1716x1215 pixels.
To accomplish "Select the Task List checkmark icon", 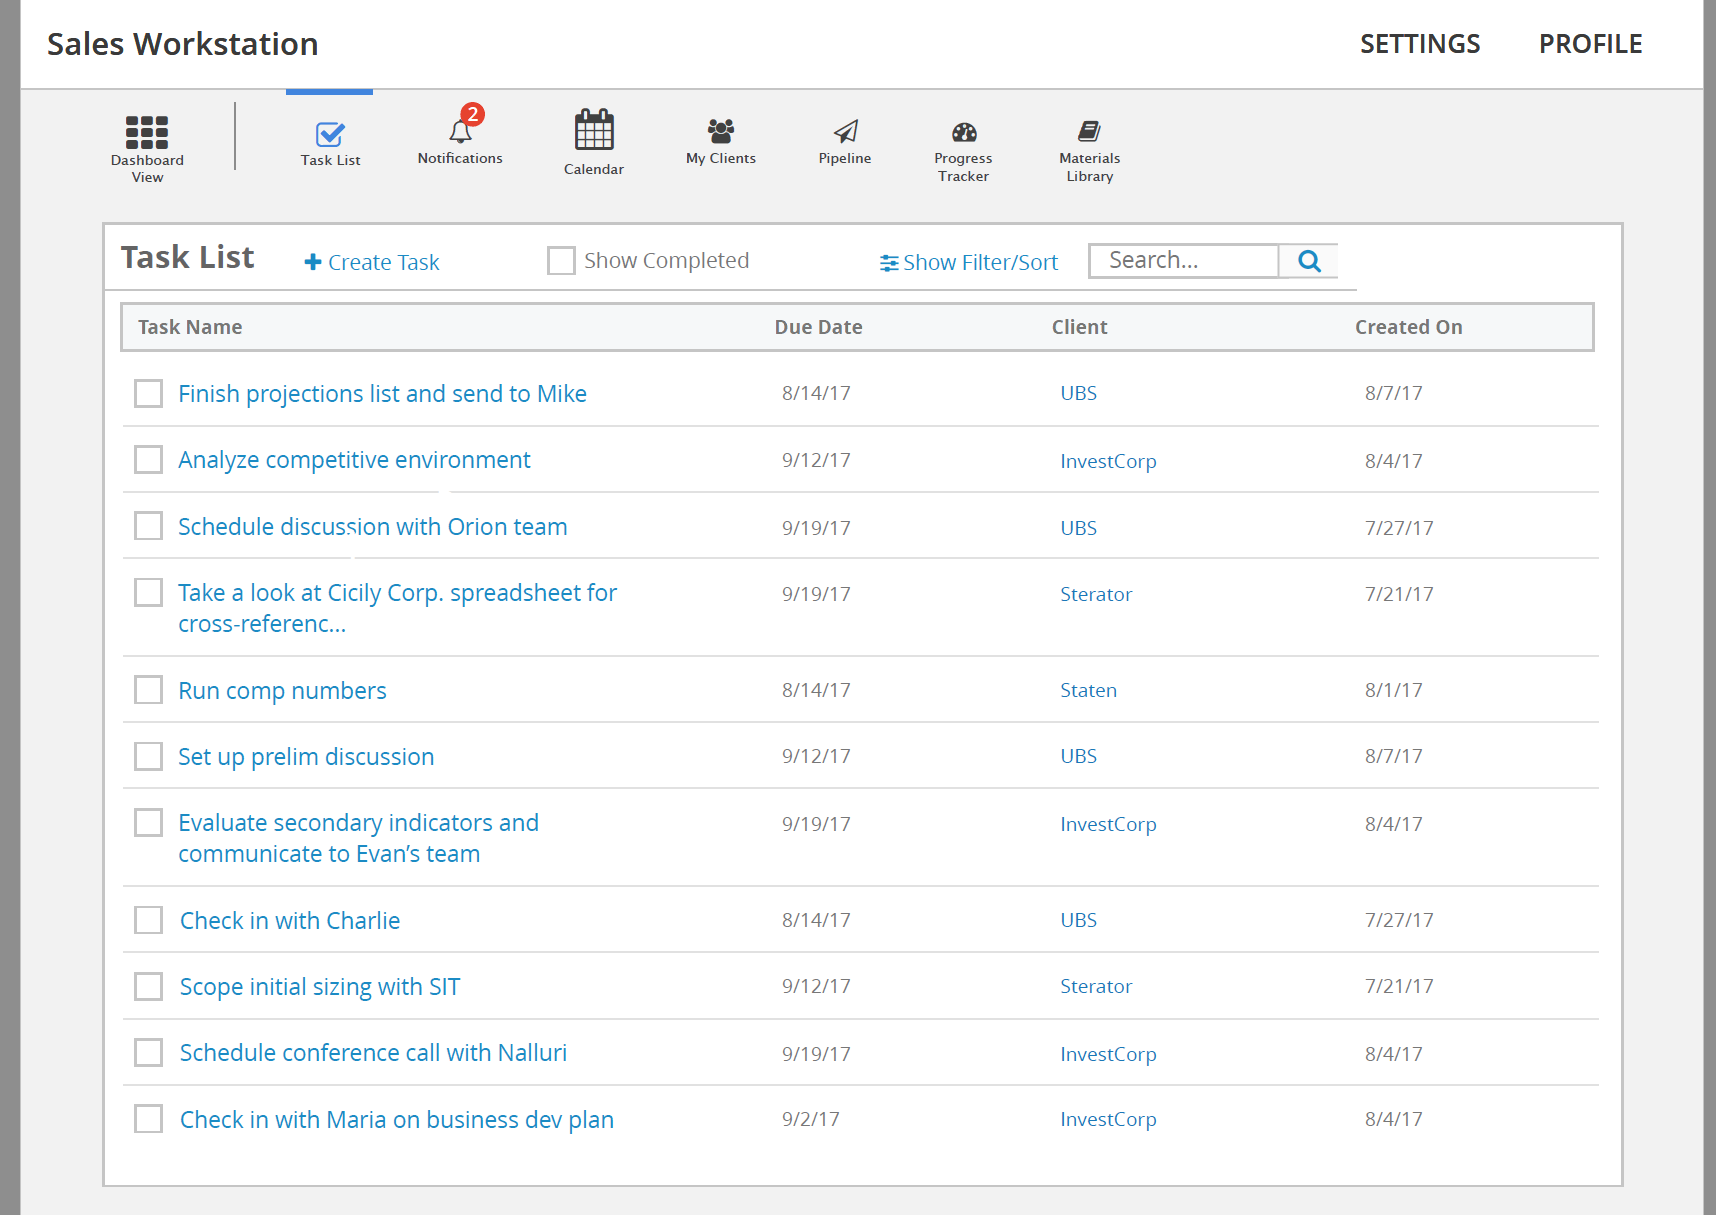I will (x=330, y=134).
